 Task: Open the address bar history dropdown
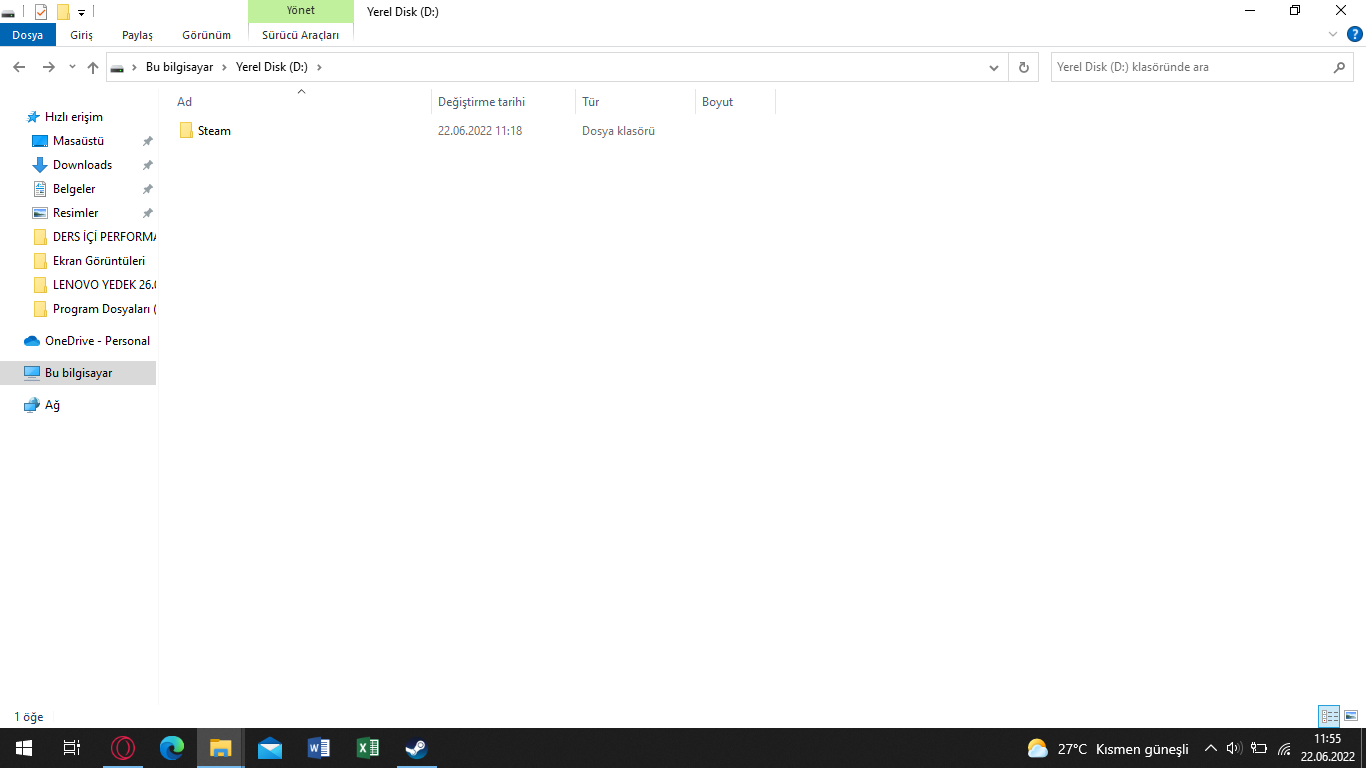994,68
